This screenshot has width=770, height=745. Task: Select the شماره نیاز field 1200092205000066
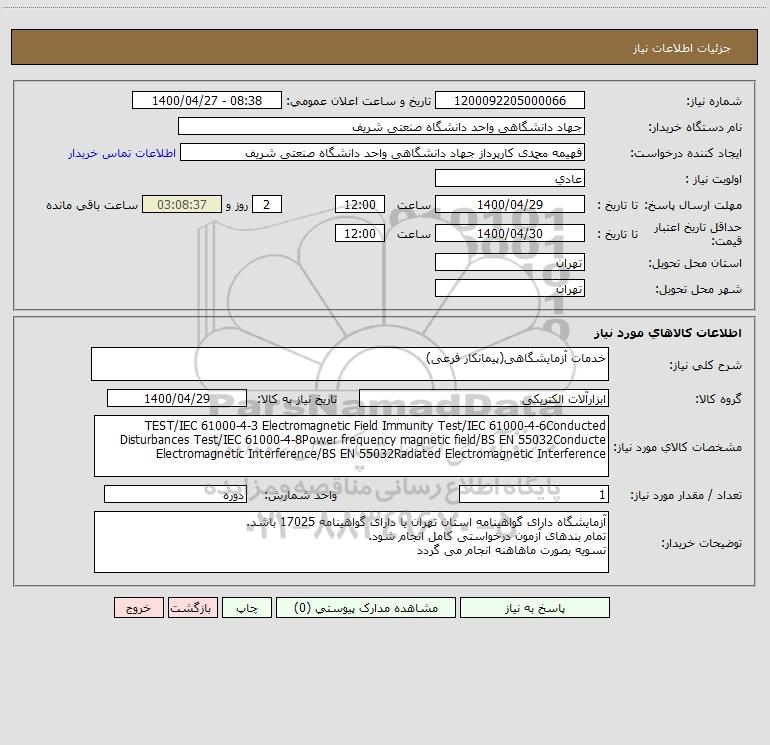pyautogui.click(x=510, y=101)
